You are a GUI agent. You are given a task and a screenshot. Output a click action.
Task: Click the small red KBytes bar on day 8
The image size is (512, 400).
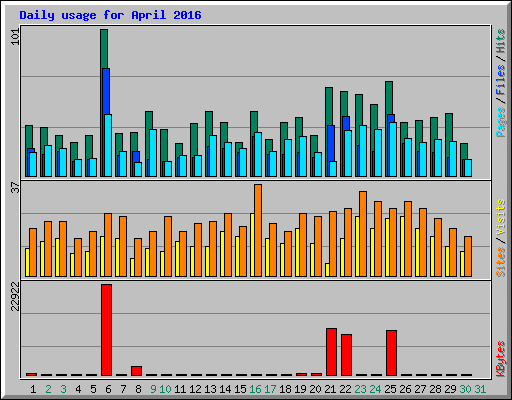[136, 371]
